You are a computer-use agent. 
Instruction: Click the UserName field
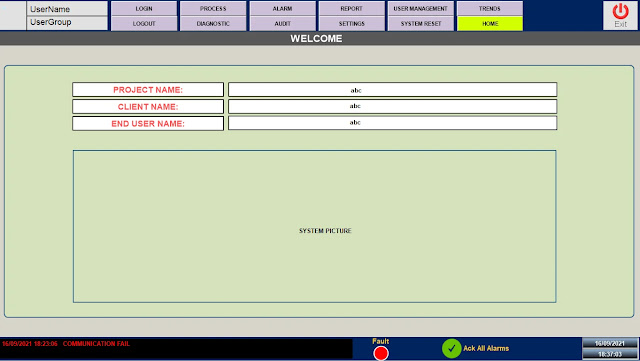67,9
